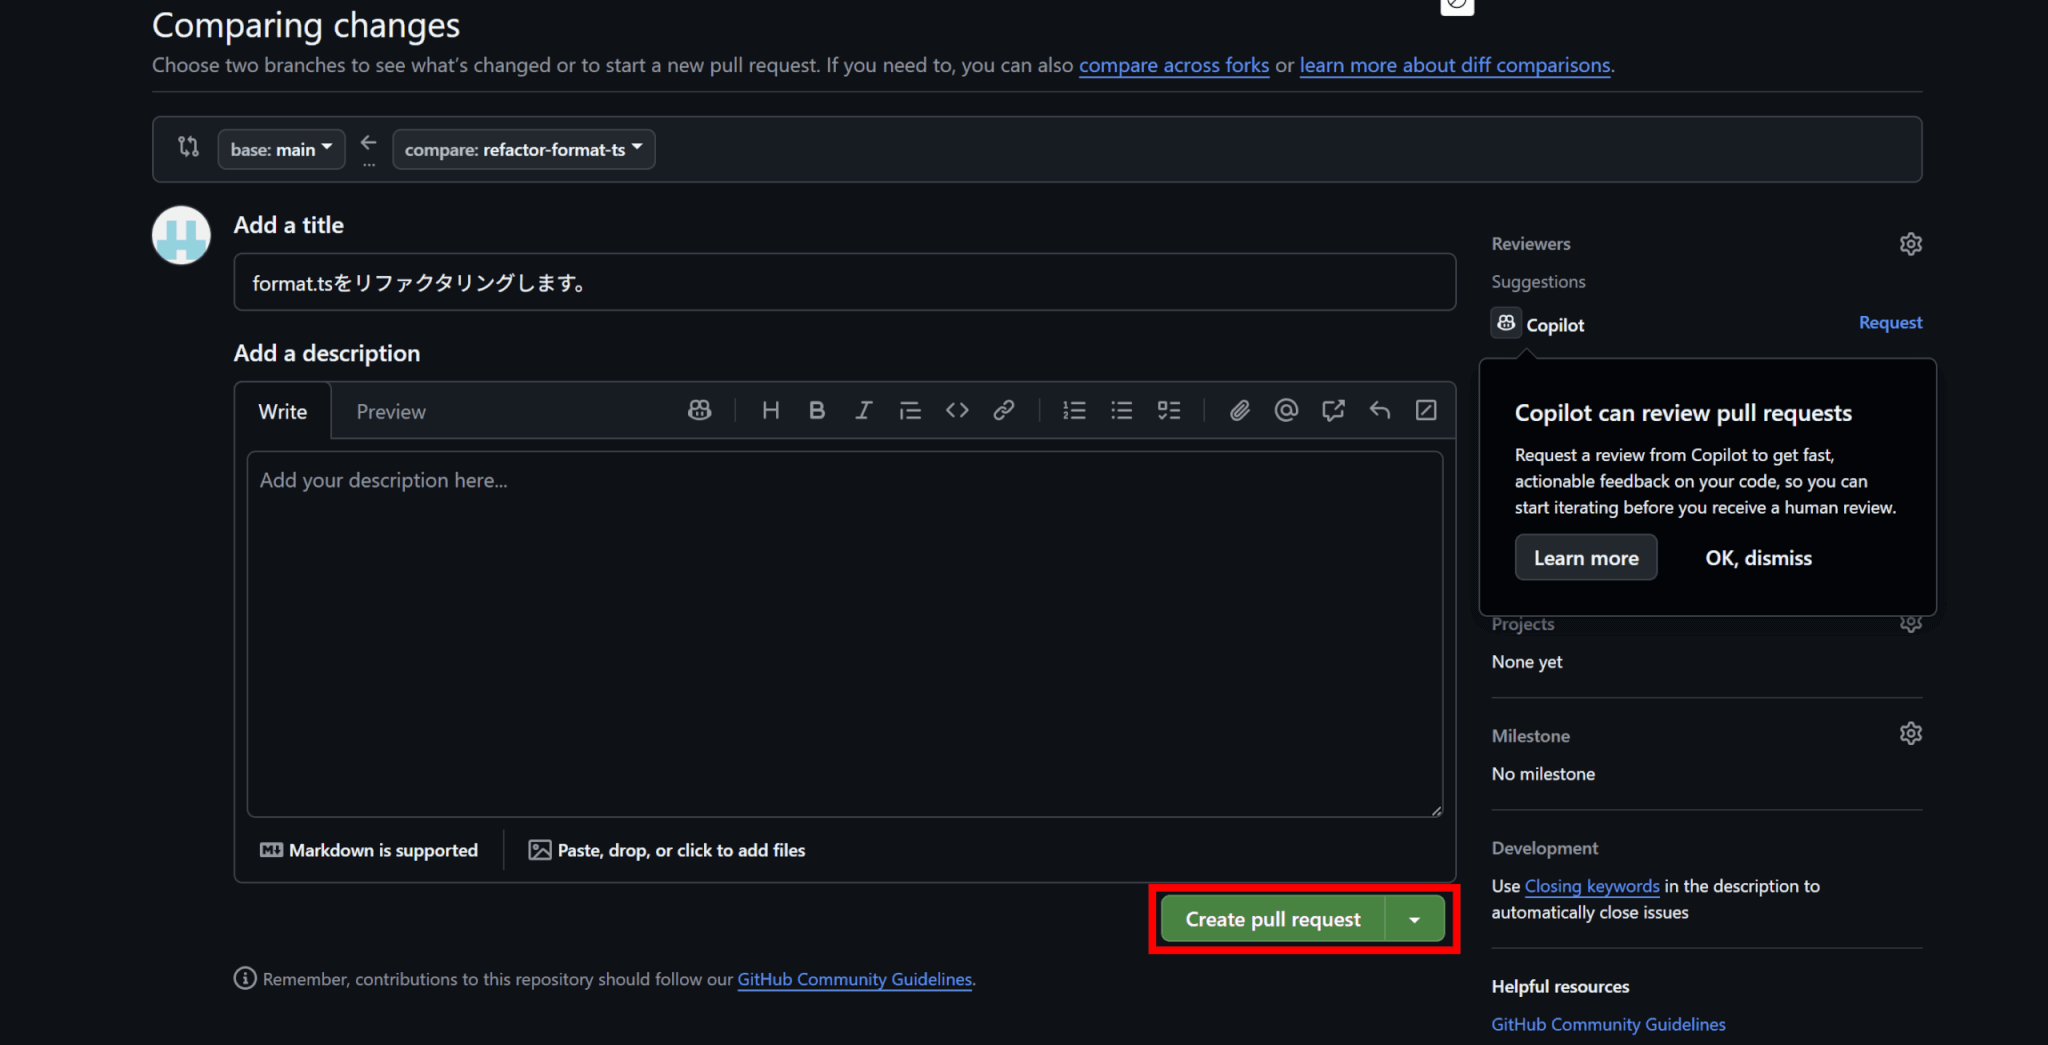Expand the Create pull request options arrow
Screen dimensions: 2048x1045
pos(1414,919)
